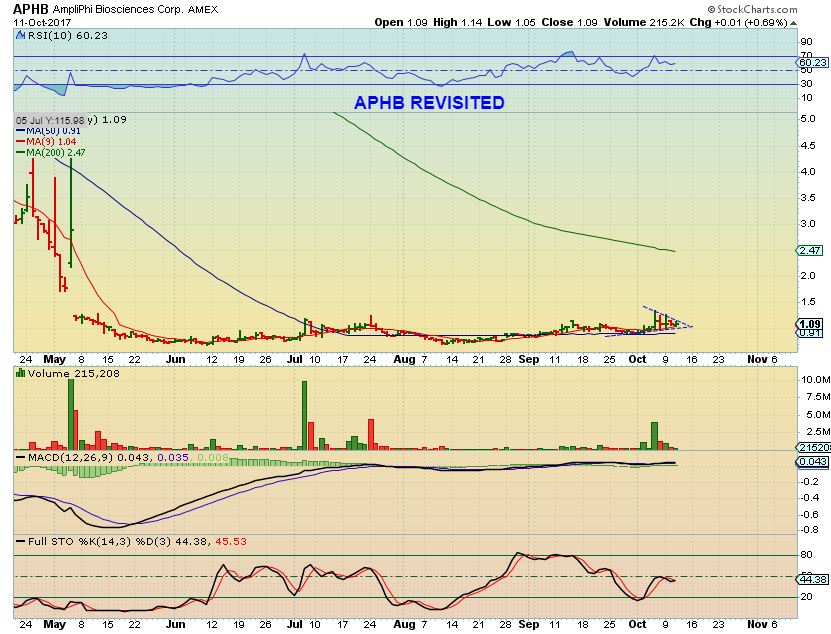Screen dimensions: 831x634
Task: Click the 60.23 RSI value tag on right axis
Action: coord(812,63)
